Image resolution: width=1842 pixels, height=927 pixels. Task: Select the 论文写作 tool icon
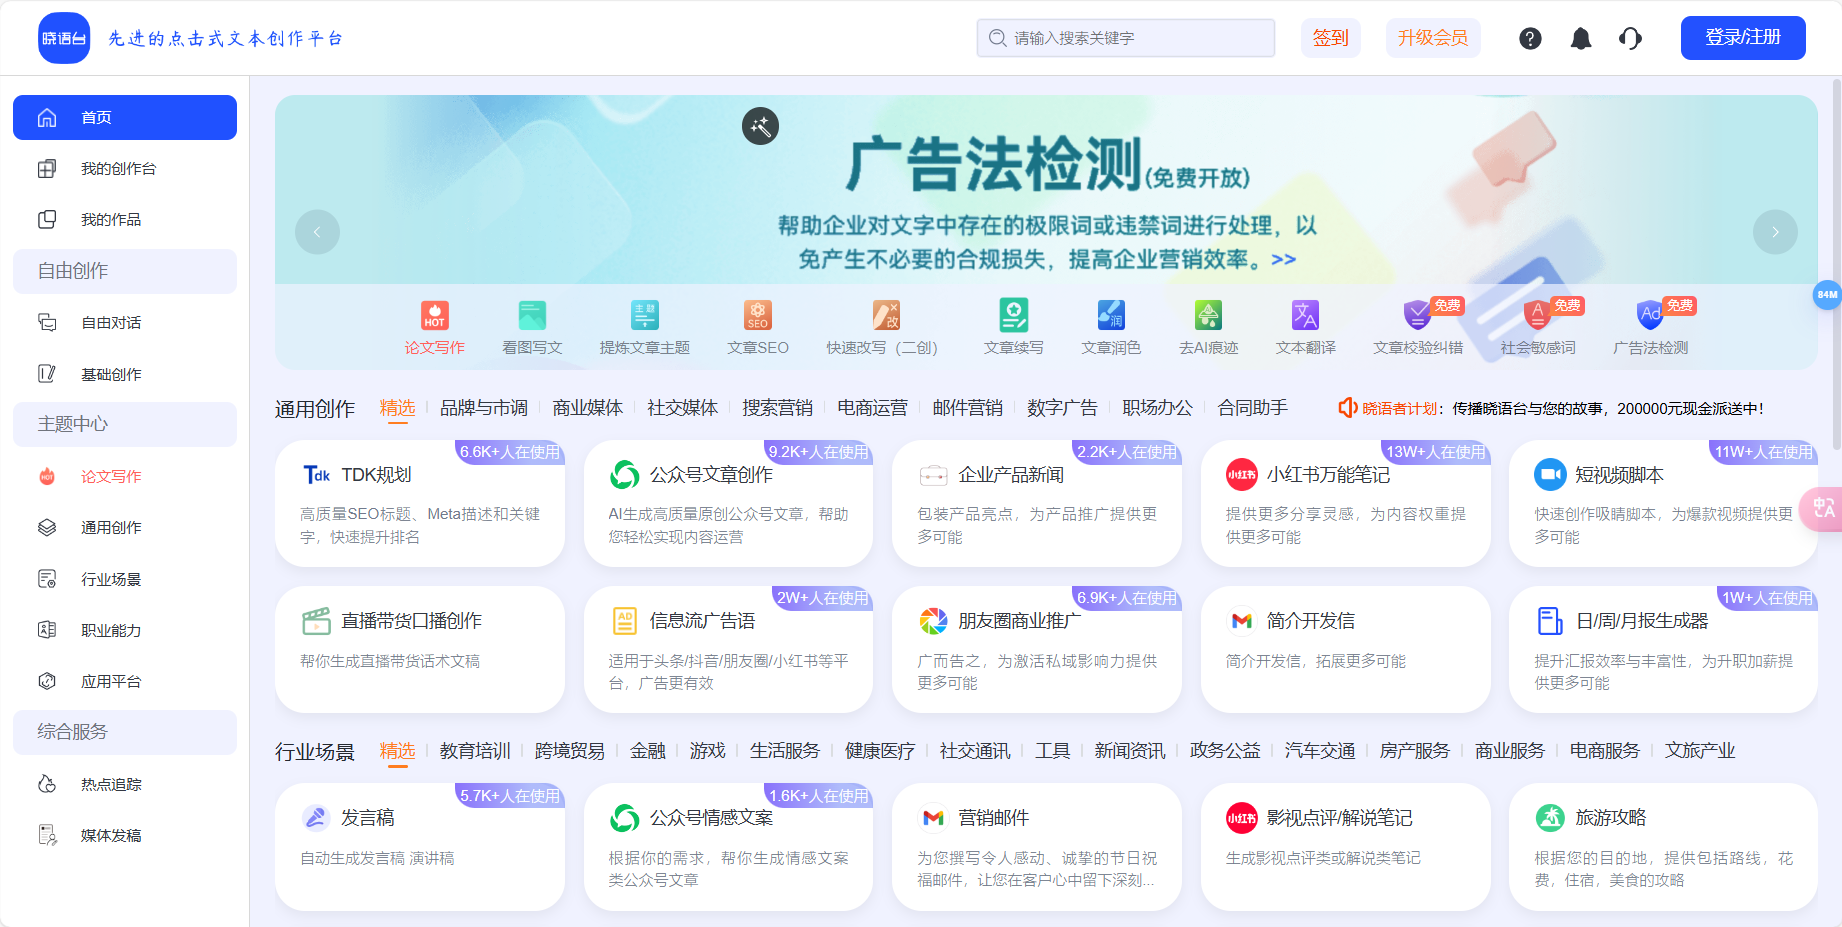(x=434, y=316)
